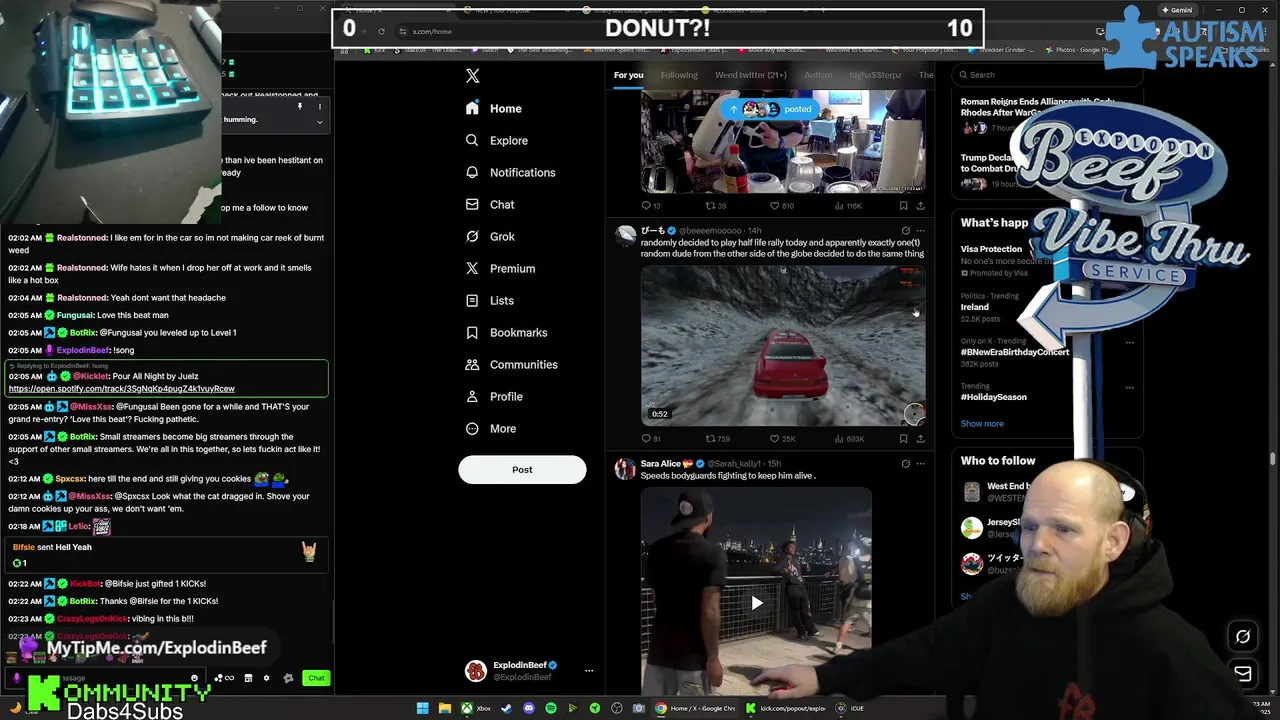Click the X search field
Viewport: 1280px width, 720px height.
(1045, 74)
